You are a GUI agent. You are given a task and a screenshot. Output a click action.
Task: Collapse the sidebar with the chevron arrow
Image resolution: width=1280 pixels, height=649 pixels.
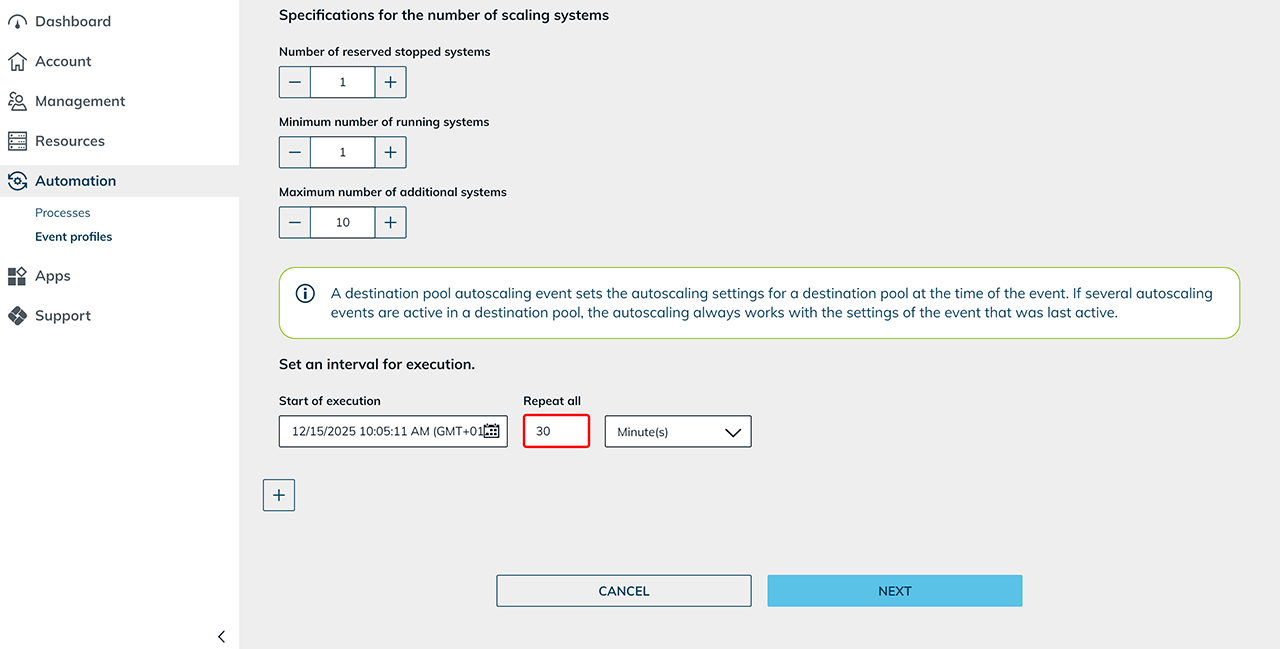221,636
